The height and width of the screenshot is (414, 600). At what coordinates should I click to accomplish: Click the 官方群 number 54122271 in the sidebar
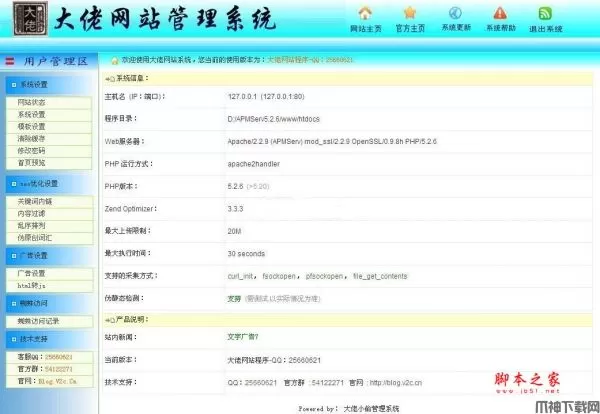pyautogui.click(x=59, y=369)
